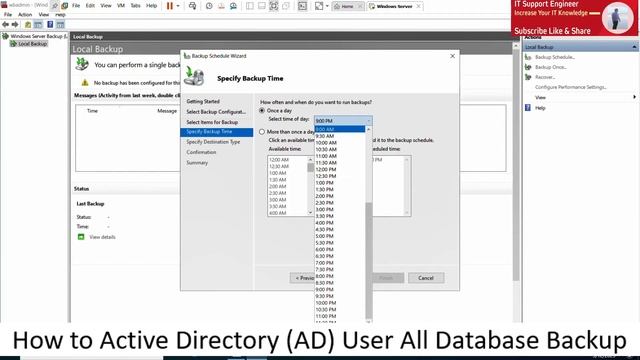
Task: Click the blue Help icon in MMC toolbar
Action: 50,24
